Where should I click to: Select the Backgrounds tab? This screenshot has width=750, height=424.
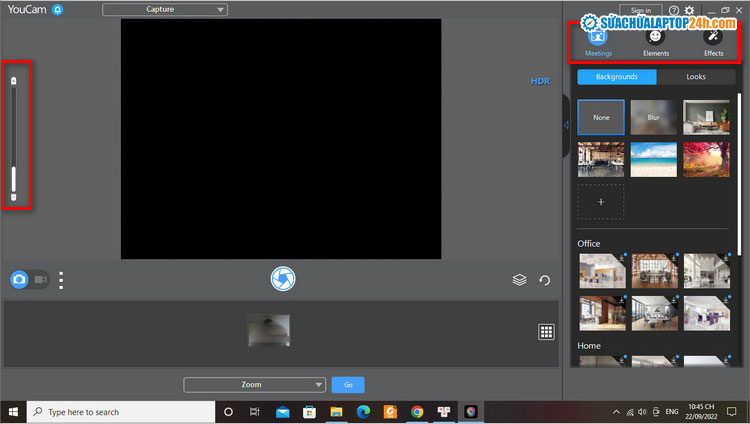[x=617, y=77]
